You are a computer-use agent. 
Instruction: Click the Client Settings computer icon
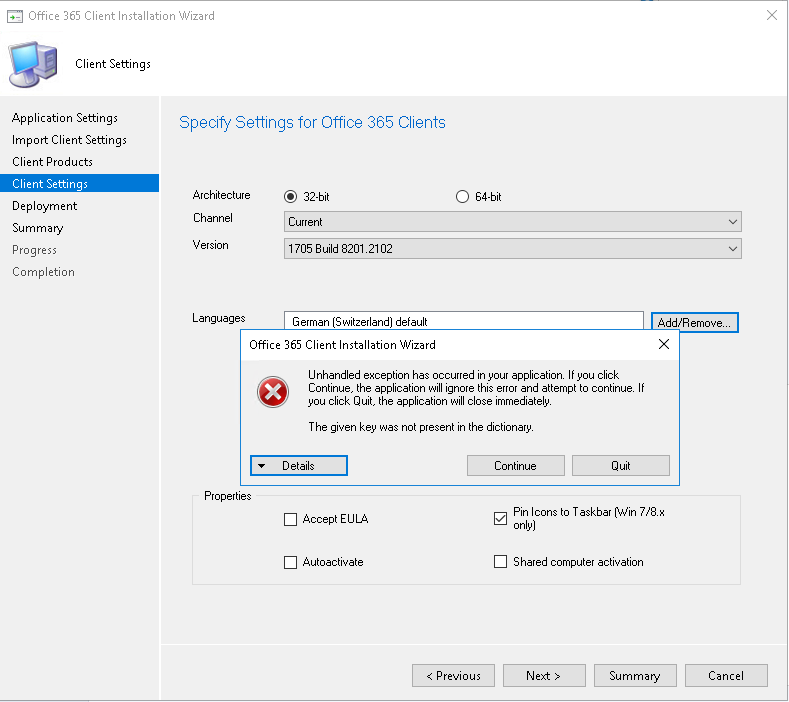point(33,64)
